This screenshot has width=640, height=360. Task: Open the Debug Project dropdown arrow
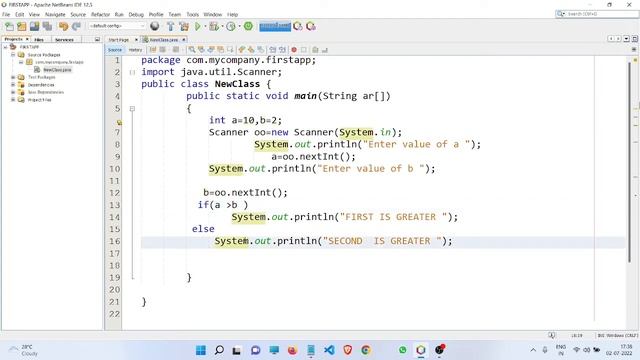click(x=222, y=27)
